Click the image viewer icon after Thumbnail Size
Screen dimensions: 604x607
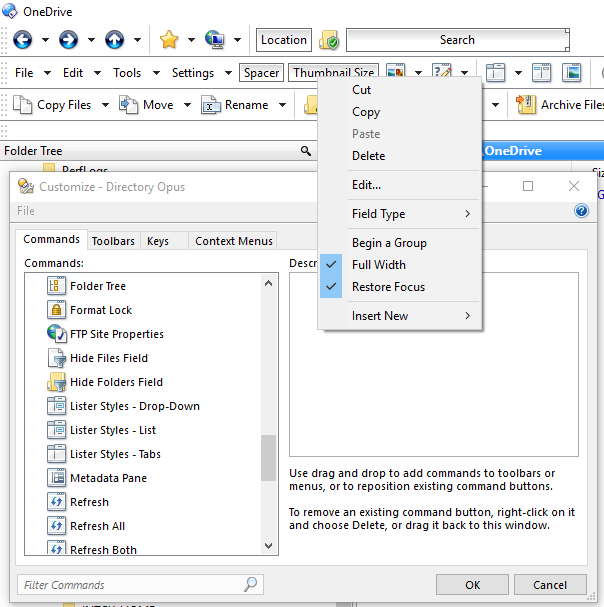pos(396,72)
